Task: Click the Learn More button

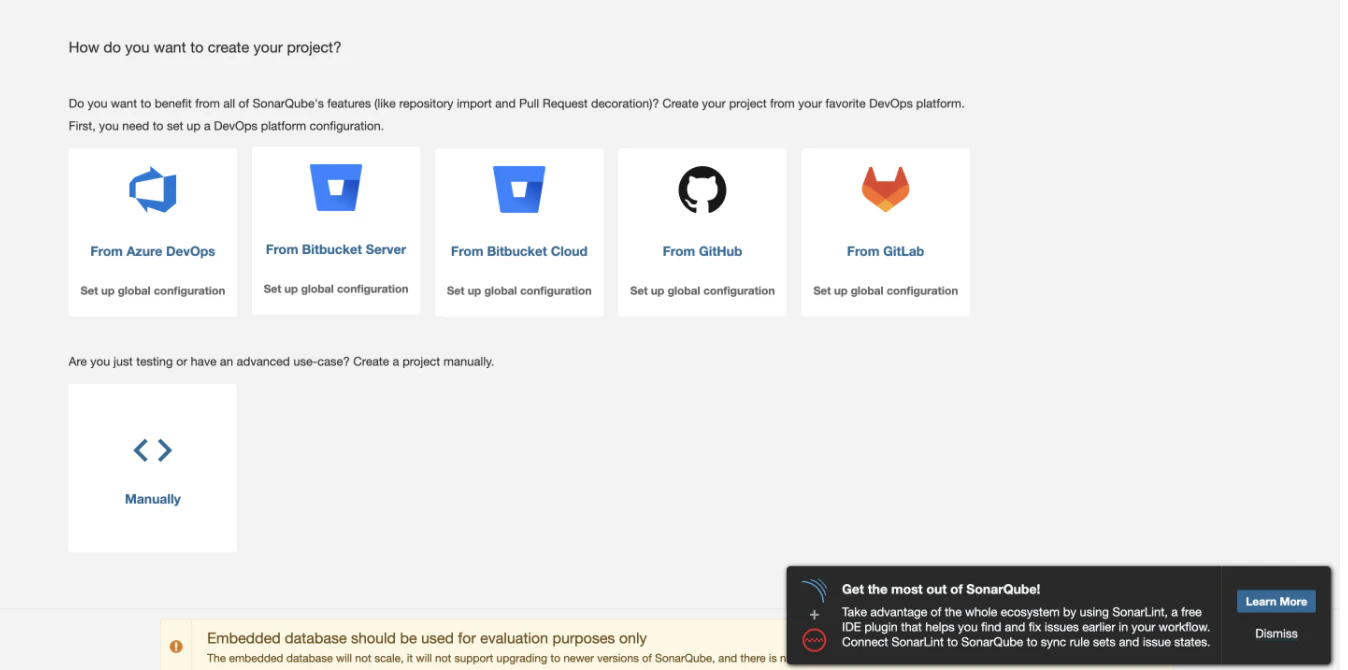Action: coord(1276,601)
